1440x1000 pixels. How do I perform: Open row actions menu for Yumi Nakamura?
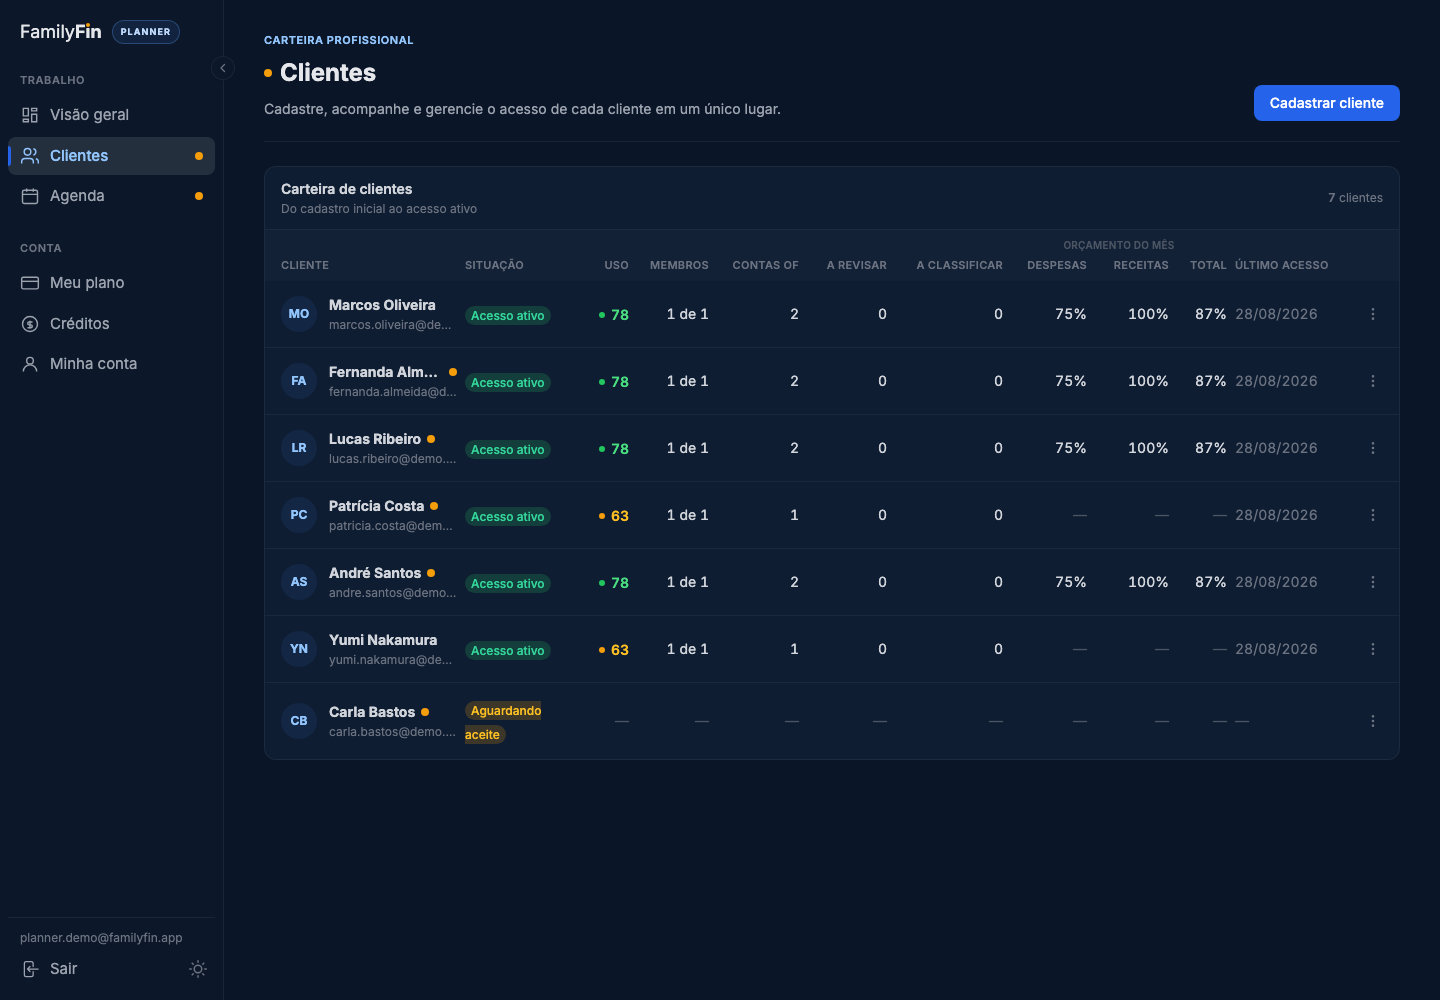(1373, 649)
